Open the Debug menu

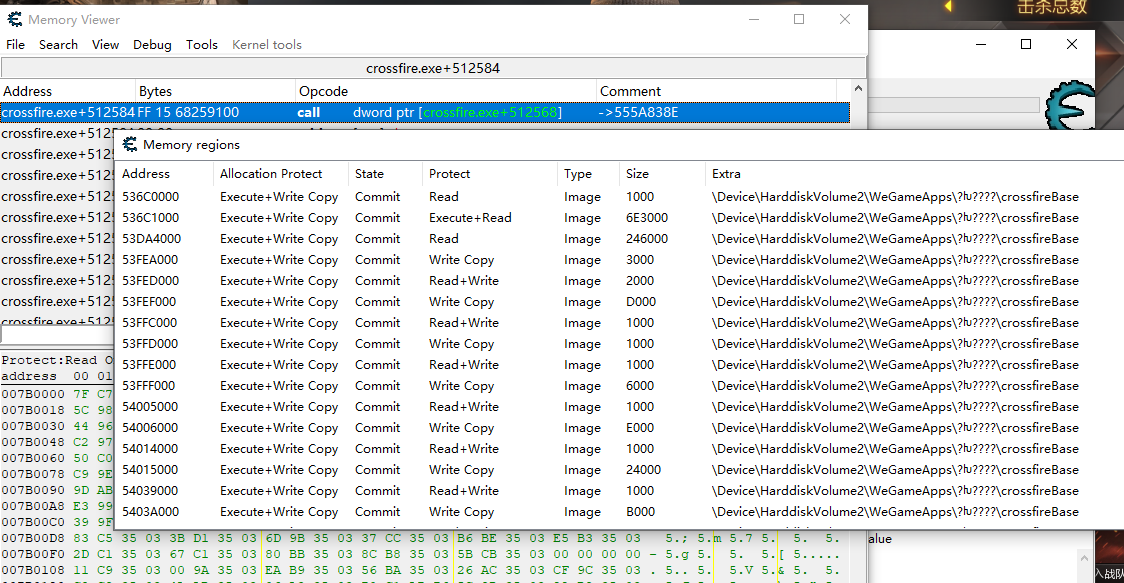(152, 44)
